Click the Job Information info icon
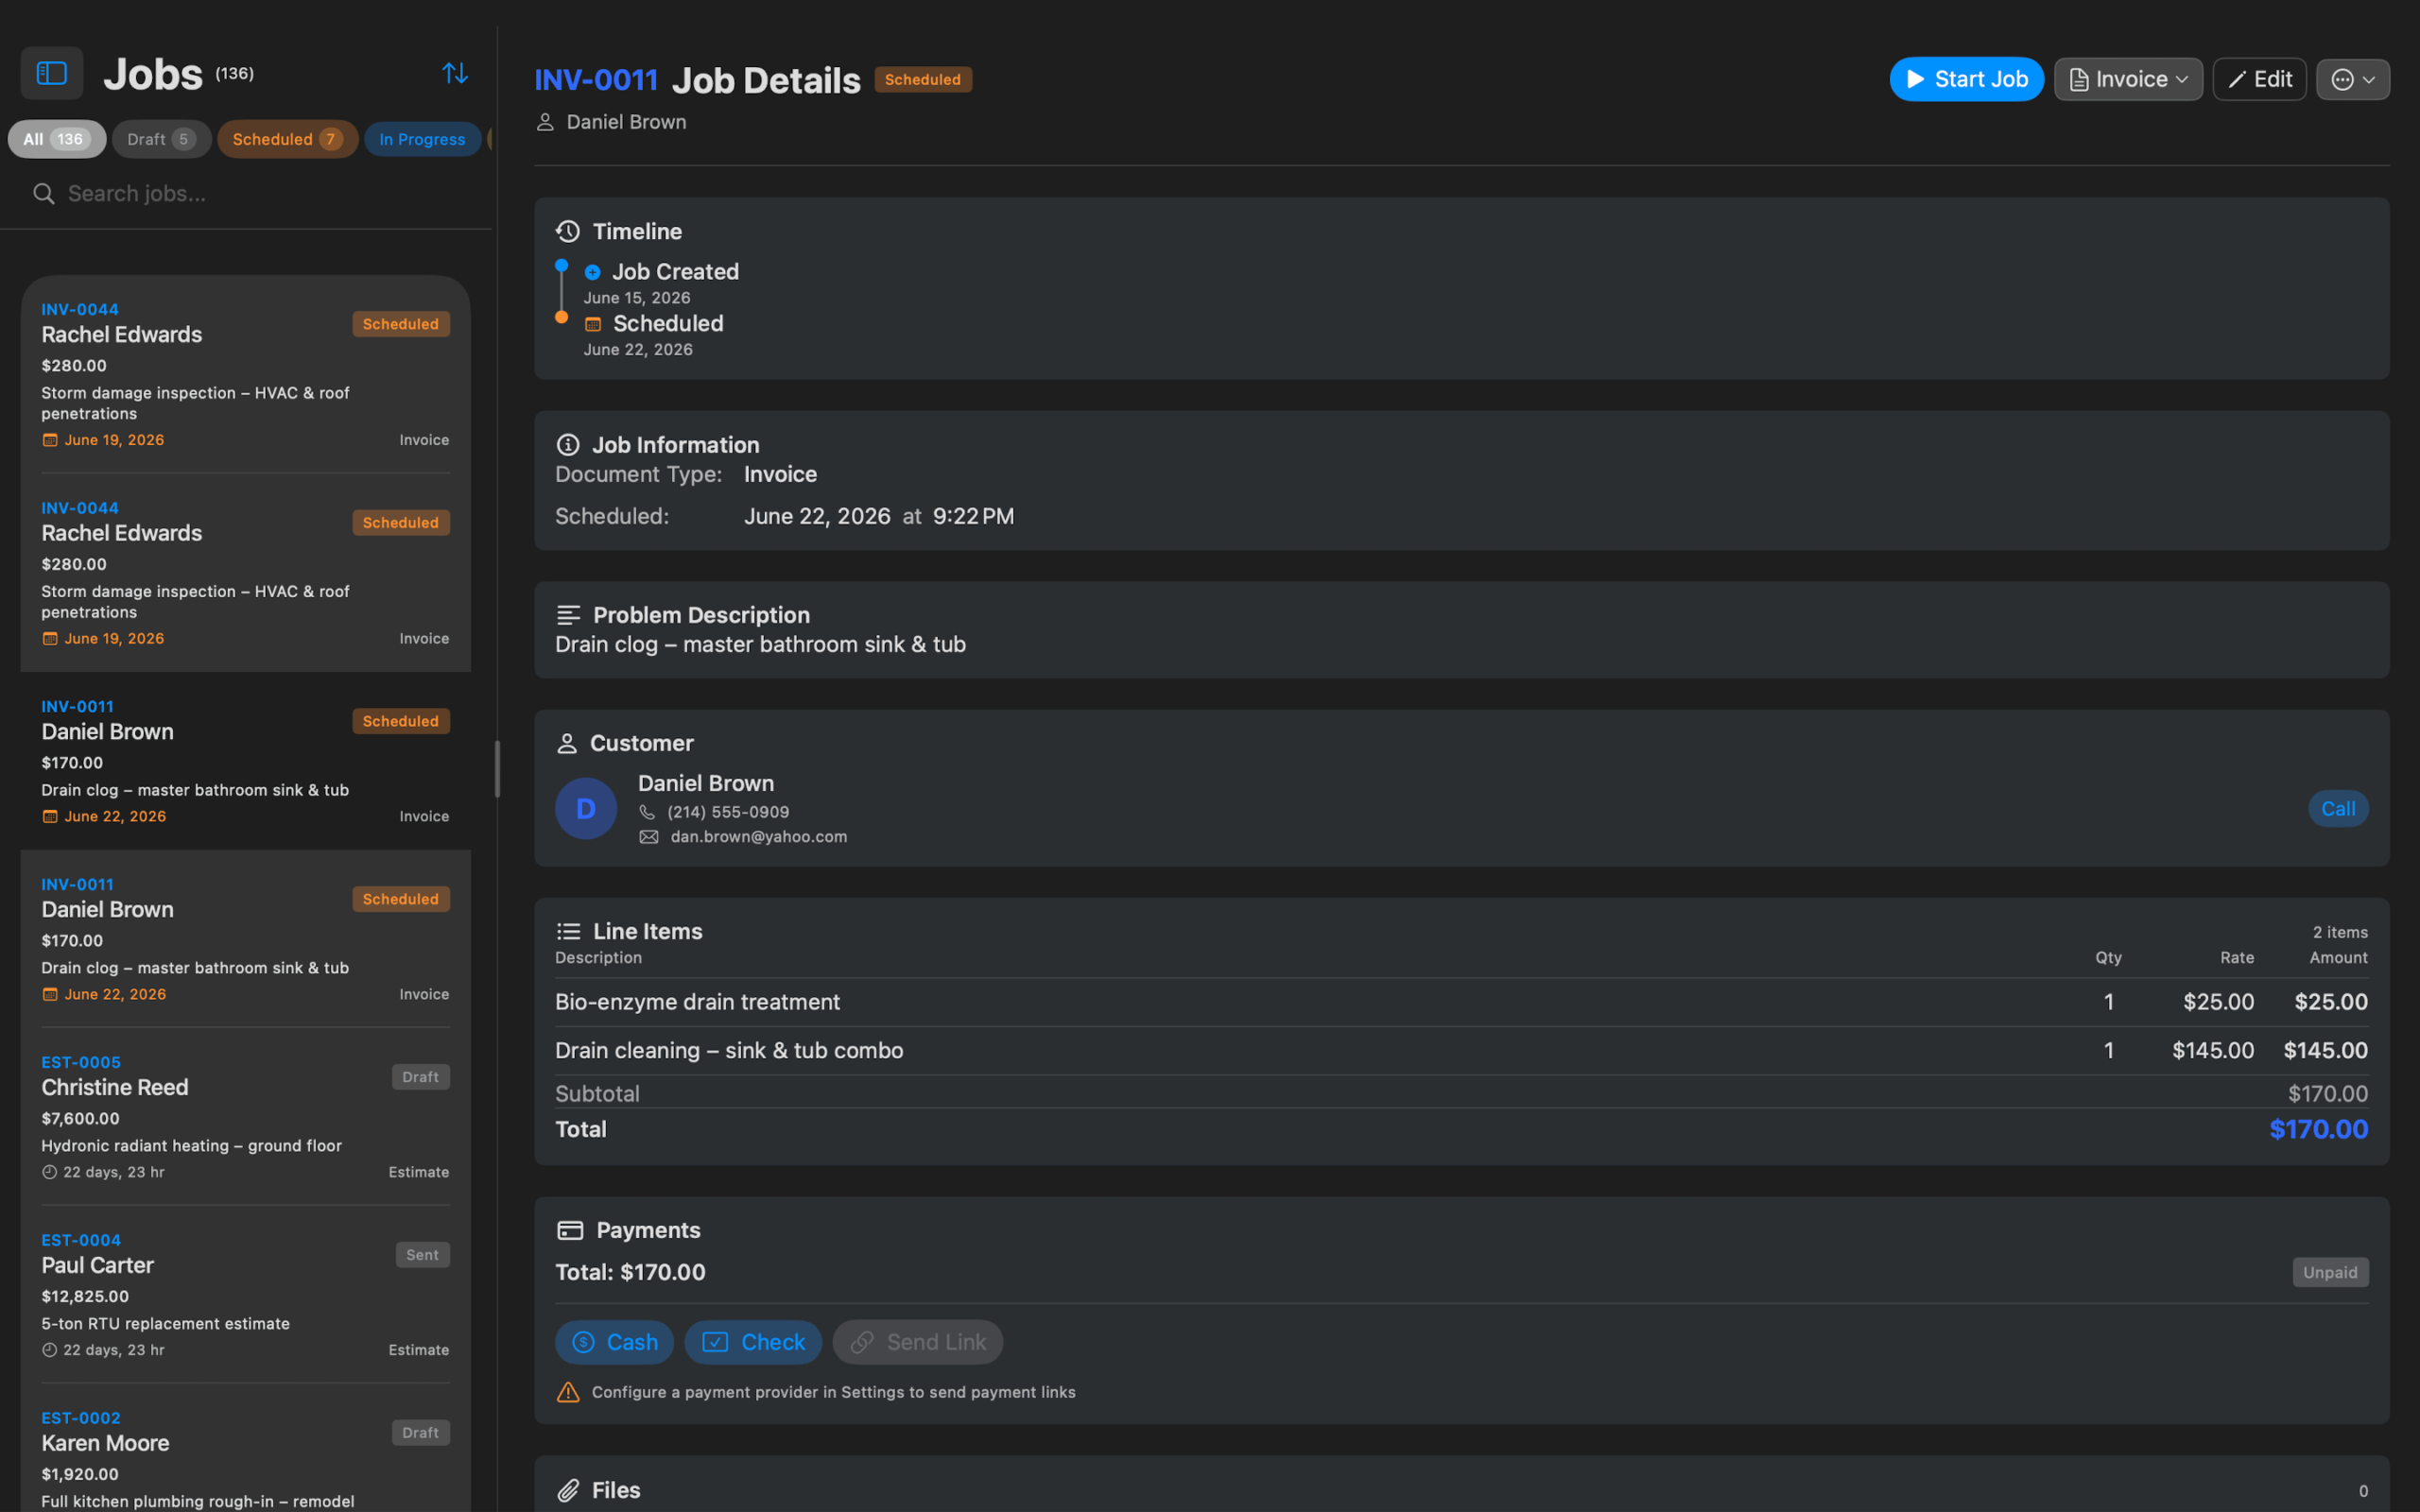 tap(568, 444)
